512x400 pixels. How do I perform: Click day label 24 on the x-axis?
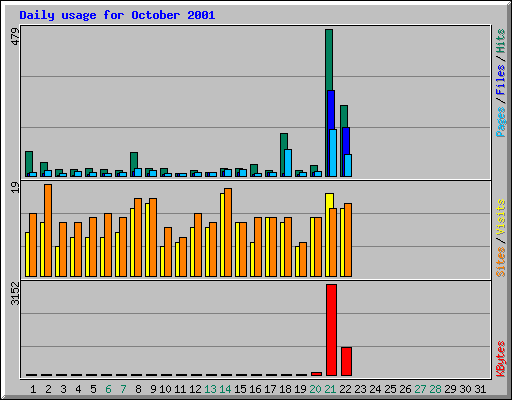pyautogui.click(x=375, y=389)
